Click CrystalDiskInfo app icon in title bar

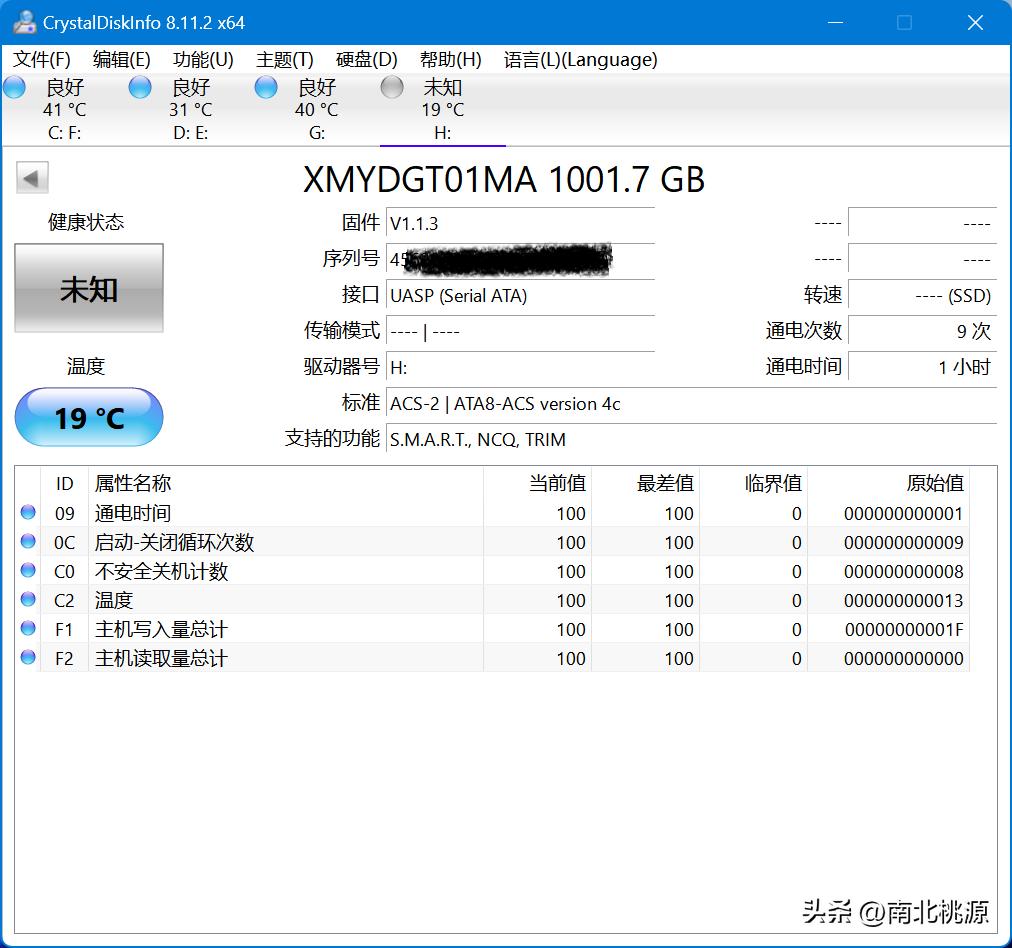point(24,22)
